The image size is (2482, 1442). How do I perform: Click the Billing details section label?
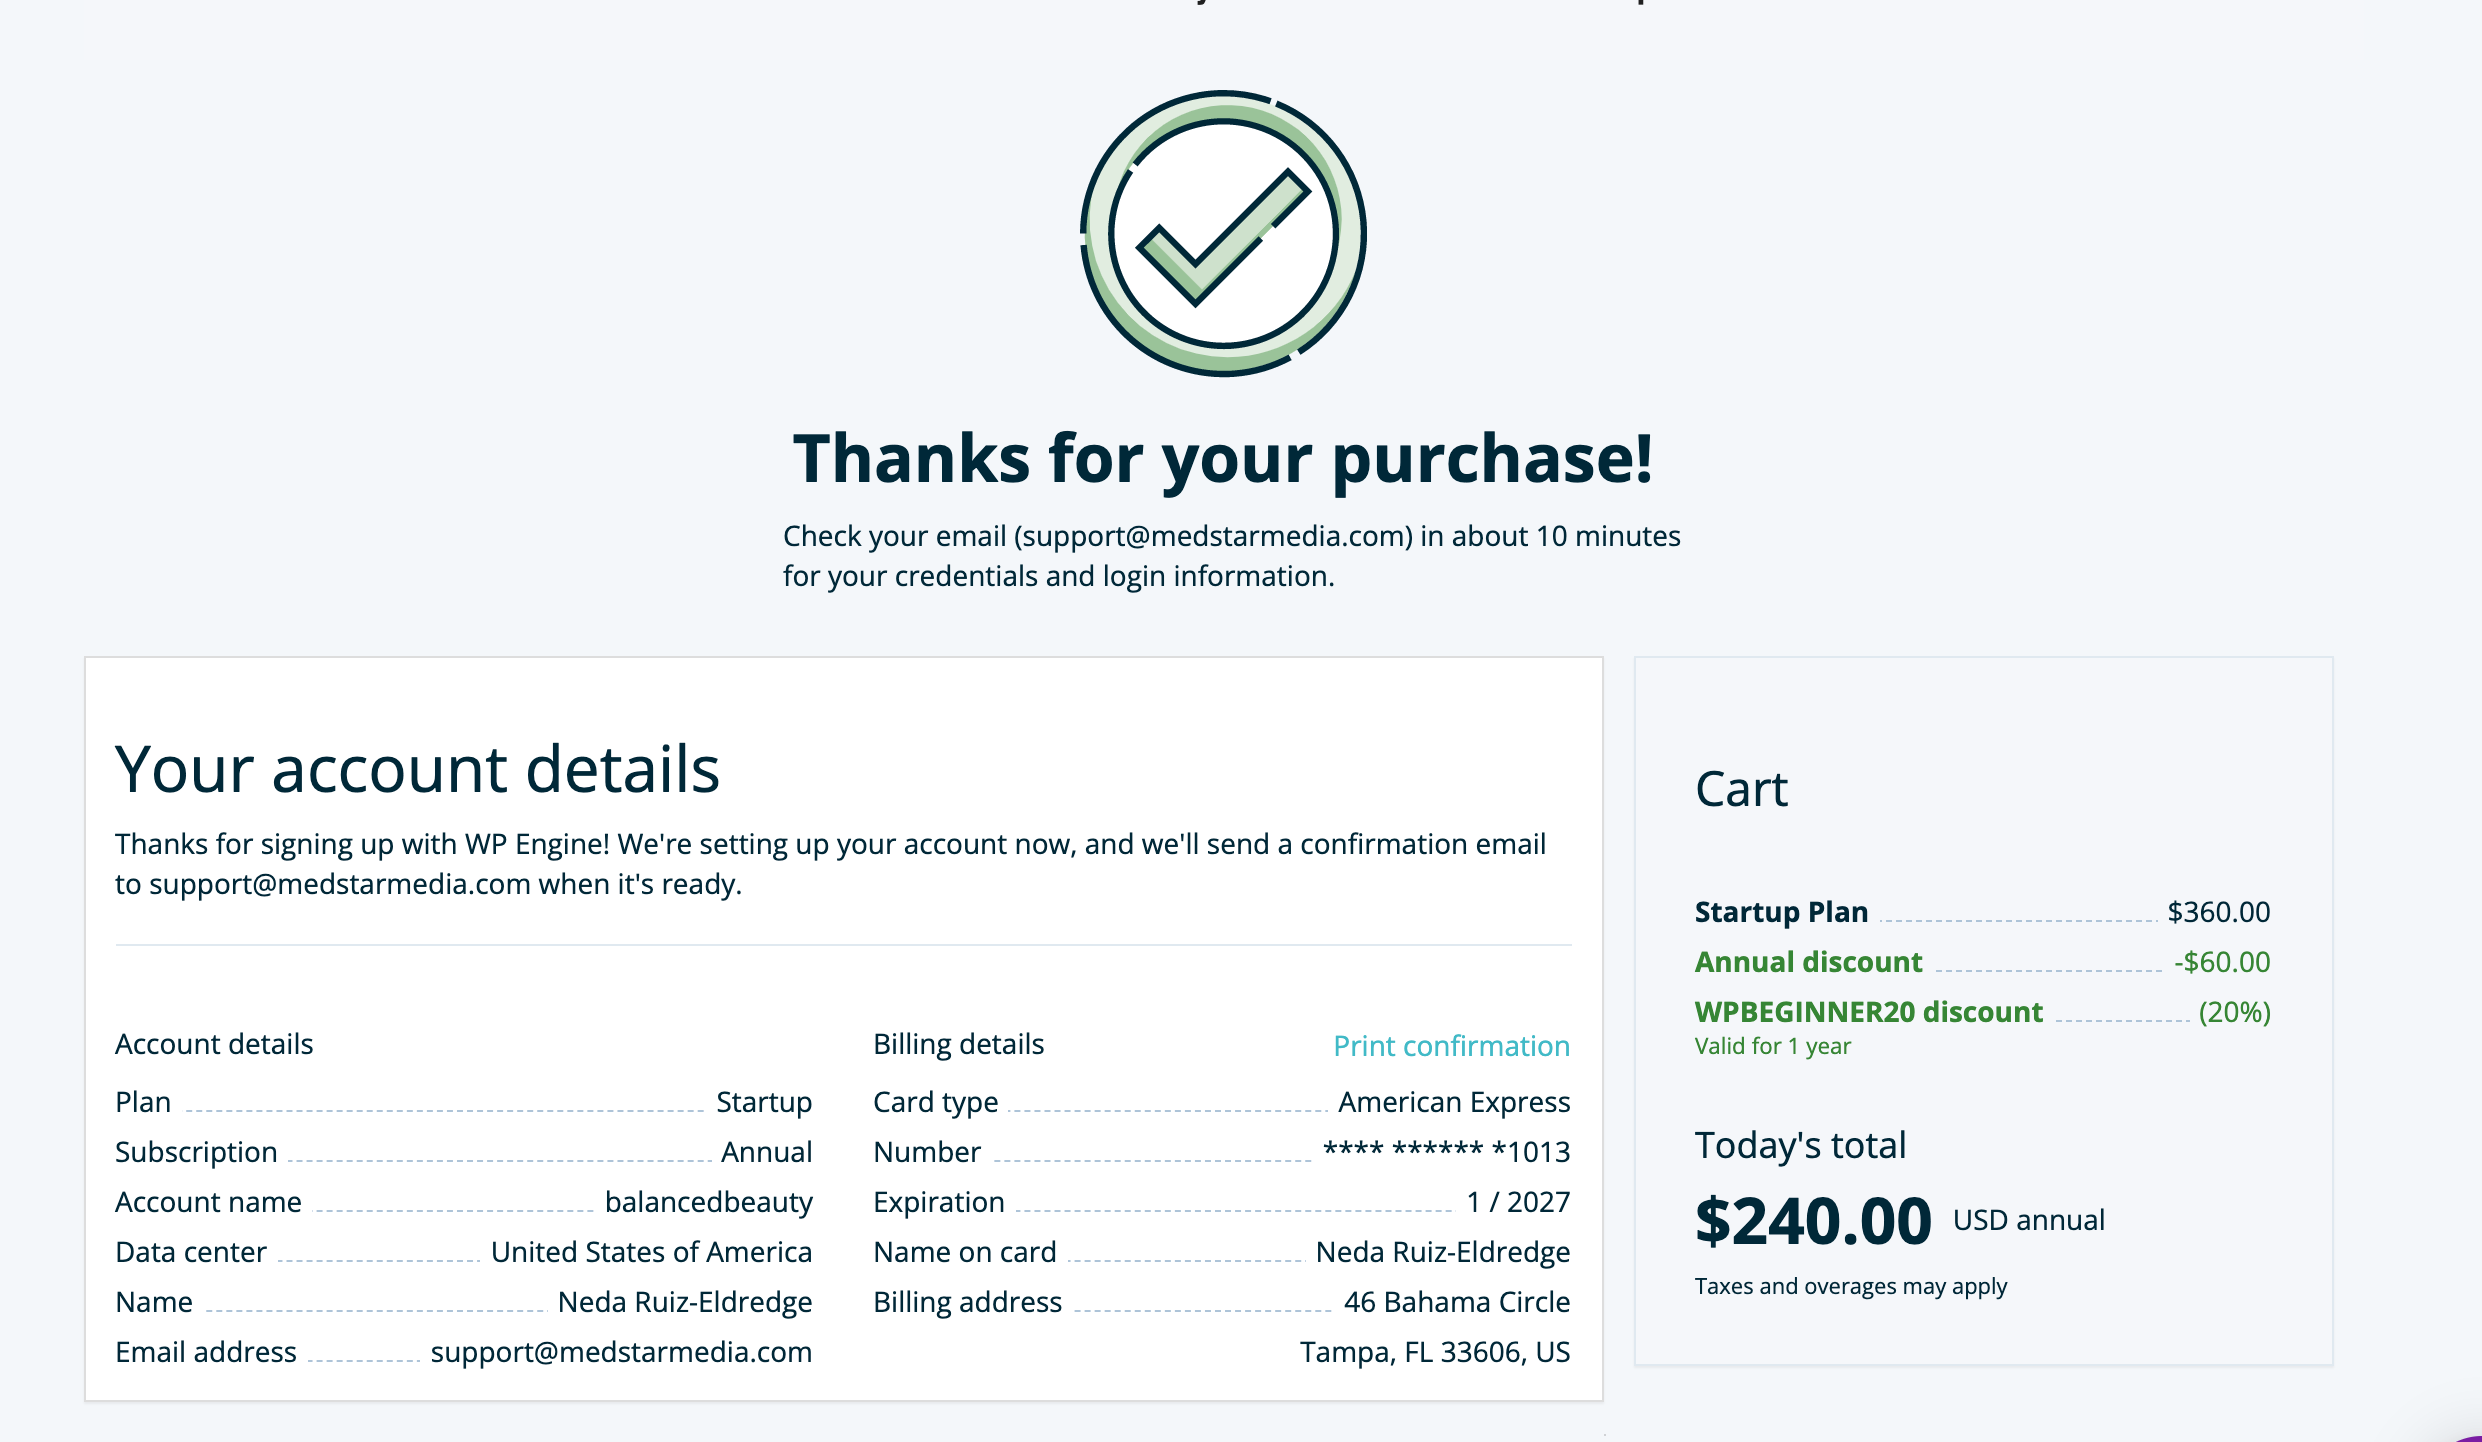point(958,1044)
